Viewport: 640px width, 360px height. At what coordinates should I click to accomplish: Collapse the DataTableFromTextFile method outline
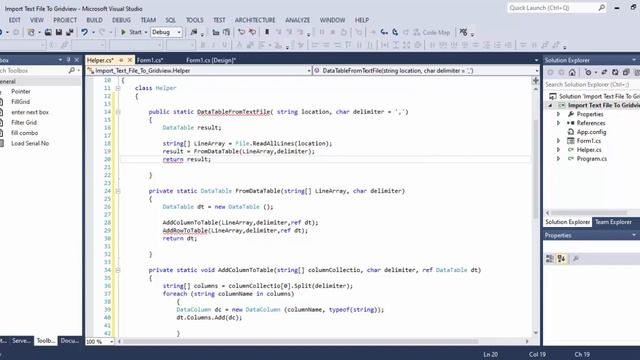coord(118,112)
